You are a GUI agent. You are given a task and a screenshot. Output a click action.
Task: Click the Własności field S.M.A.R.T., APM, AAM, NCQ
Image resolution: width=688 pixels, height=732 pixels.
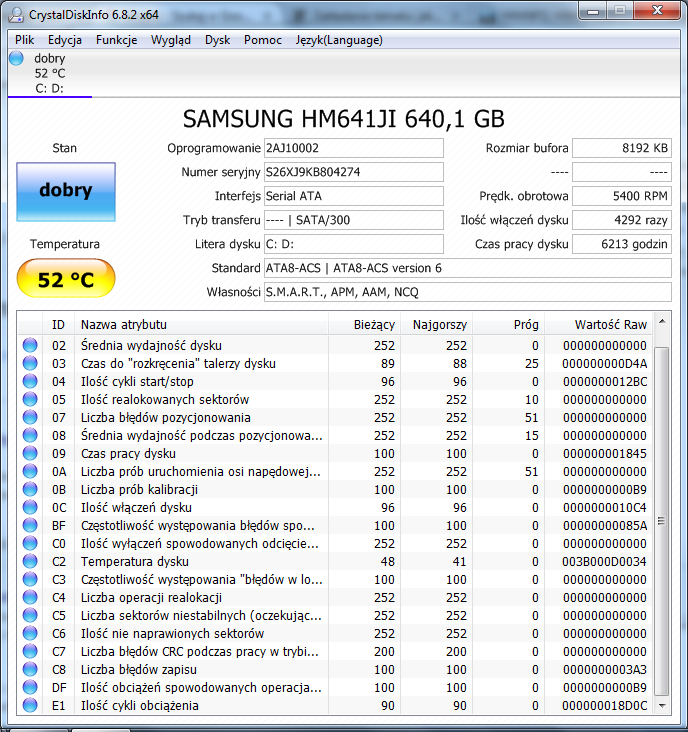pos(468,292)
